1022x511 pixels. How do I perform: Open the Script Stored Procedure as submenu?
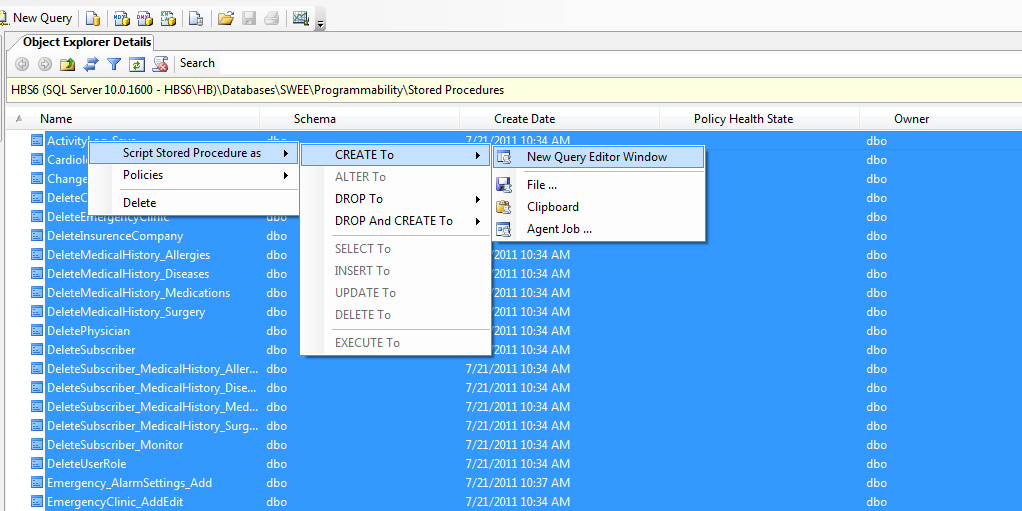[194, 153]
